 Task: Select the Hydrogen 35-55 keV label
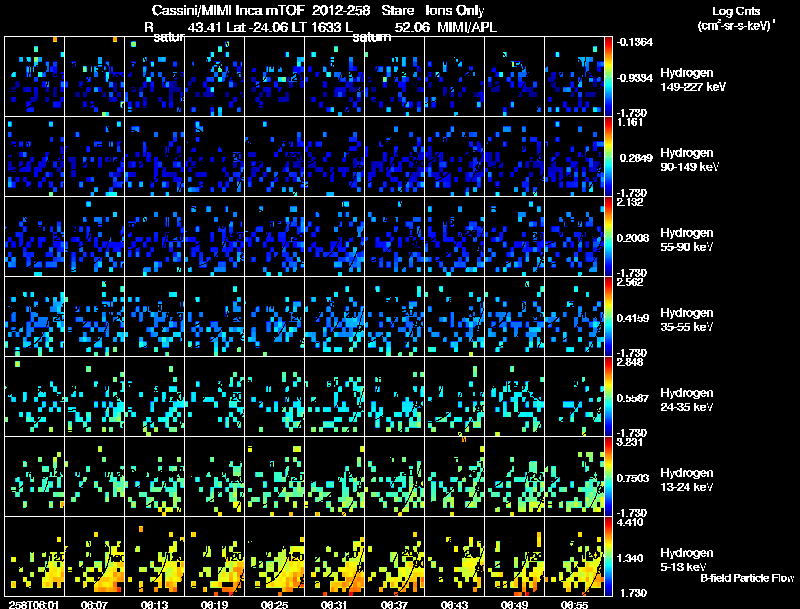click(687, 320)
